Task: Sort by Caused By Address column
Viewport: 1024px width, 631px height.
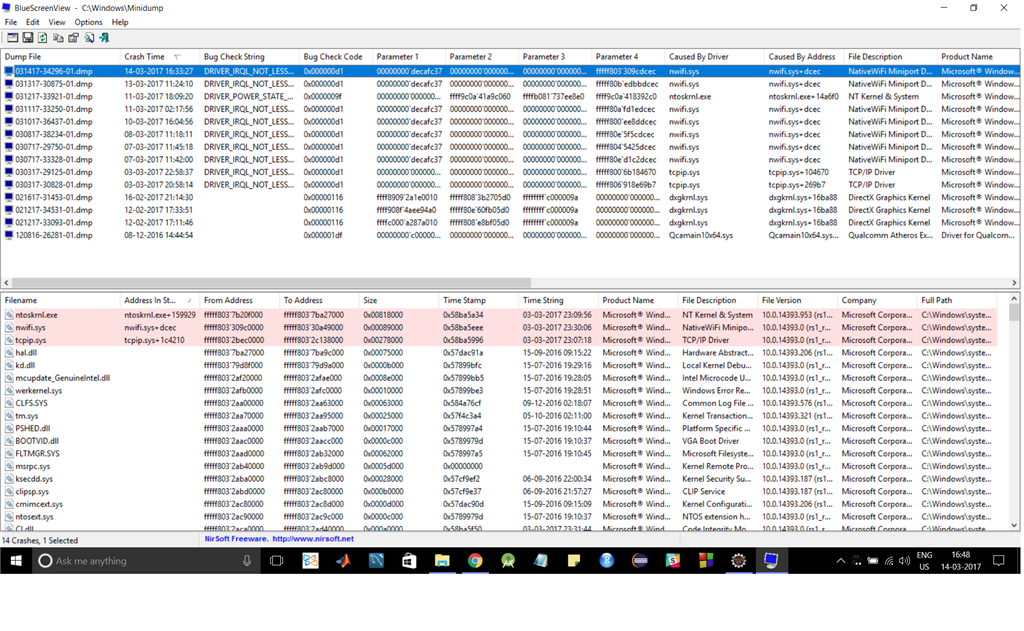Action: (x=805, y=57)
